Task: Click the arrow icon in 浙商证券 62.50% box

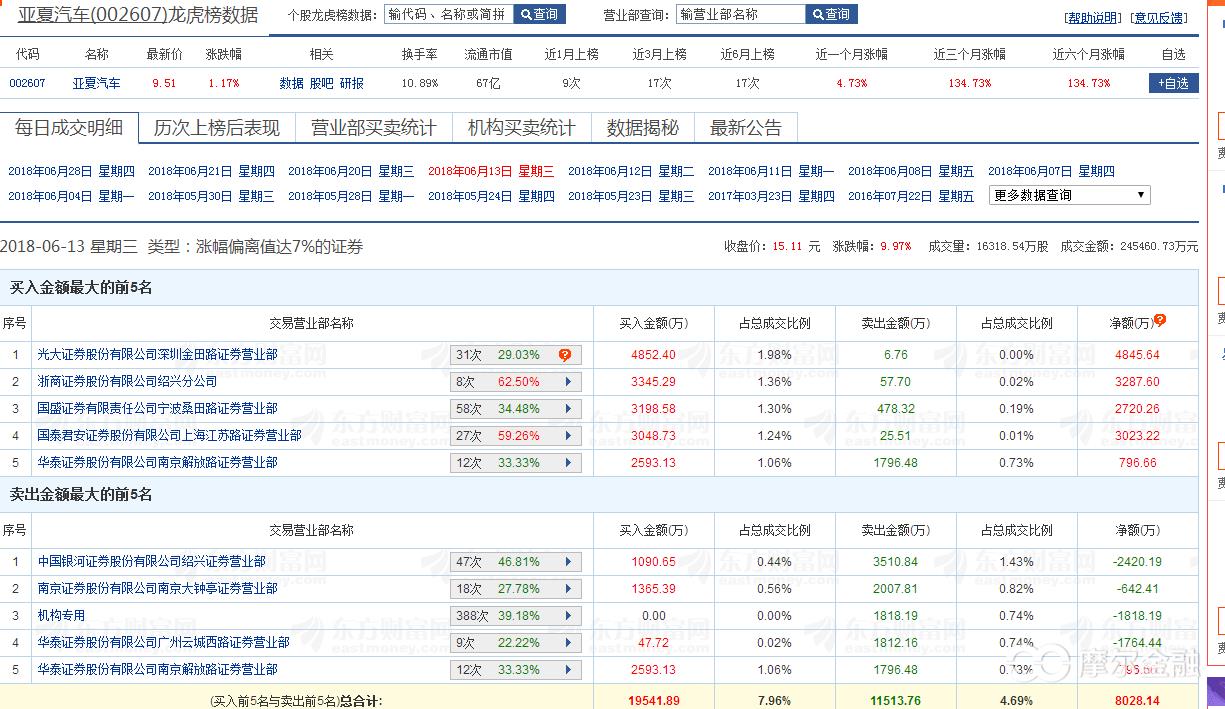Action: (568, 382)
